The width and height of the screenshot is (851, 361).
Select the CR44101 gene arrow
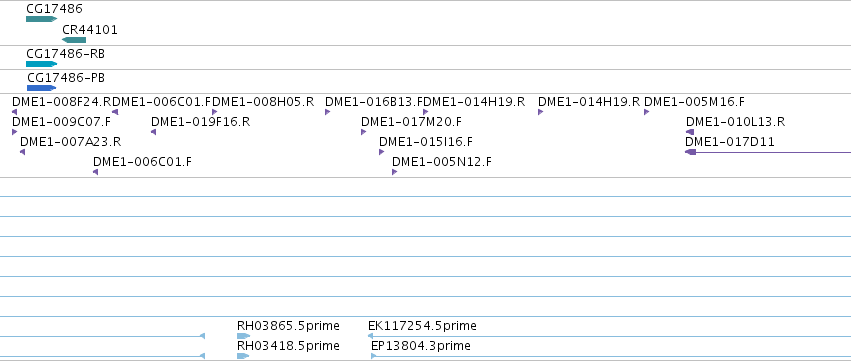pos(74,40)
